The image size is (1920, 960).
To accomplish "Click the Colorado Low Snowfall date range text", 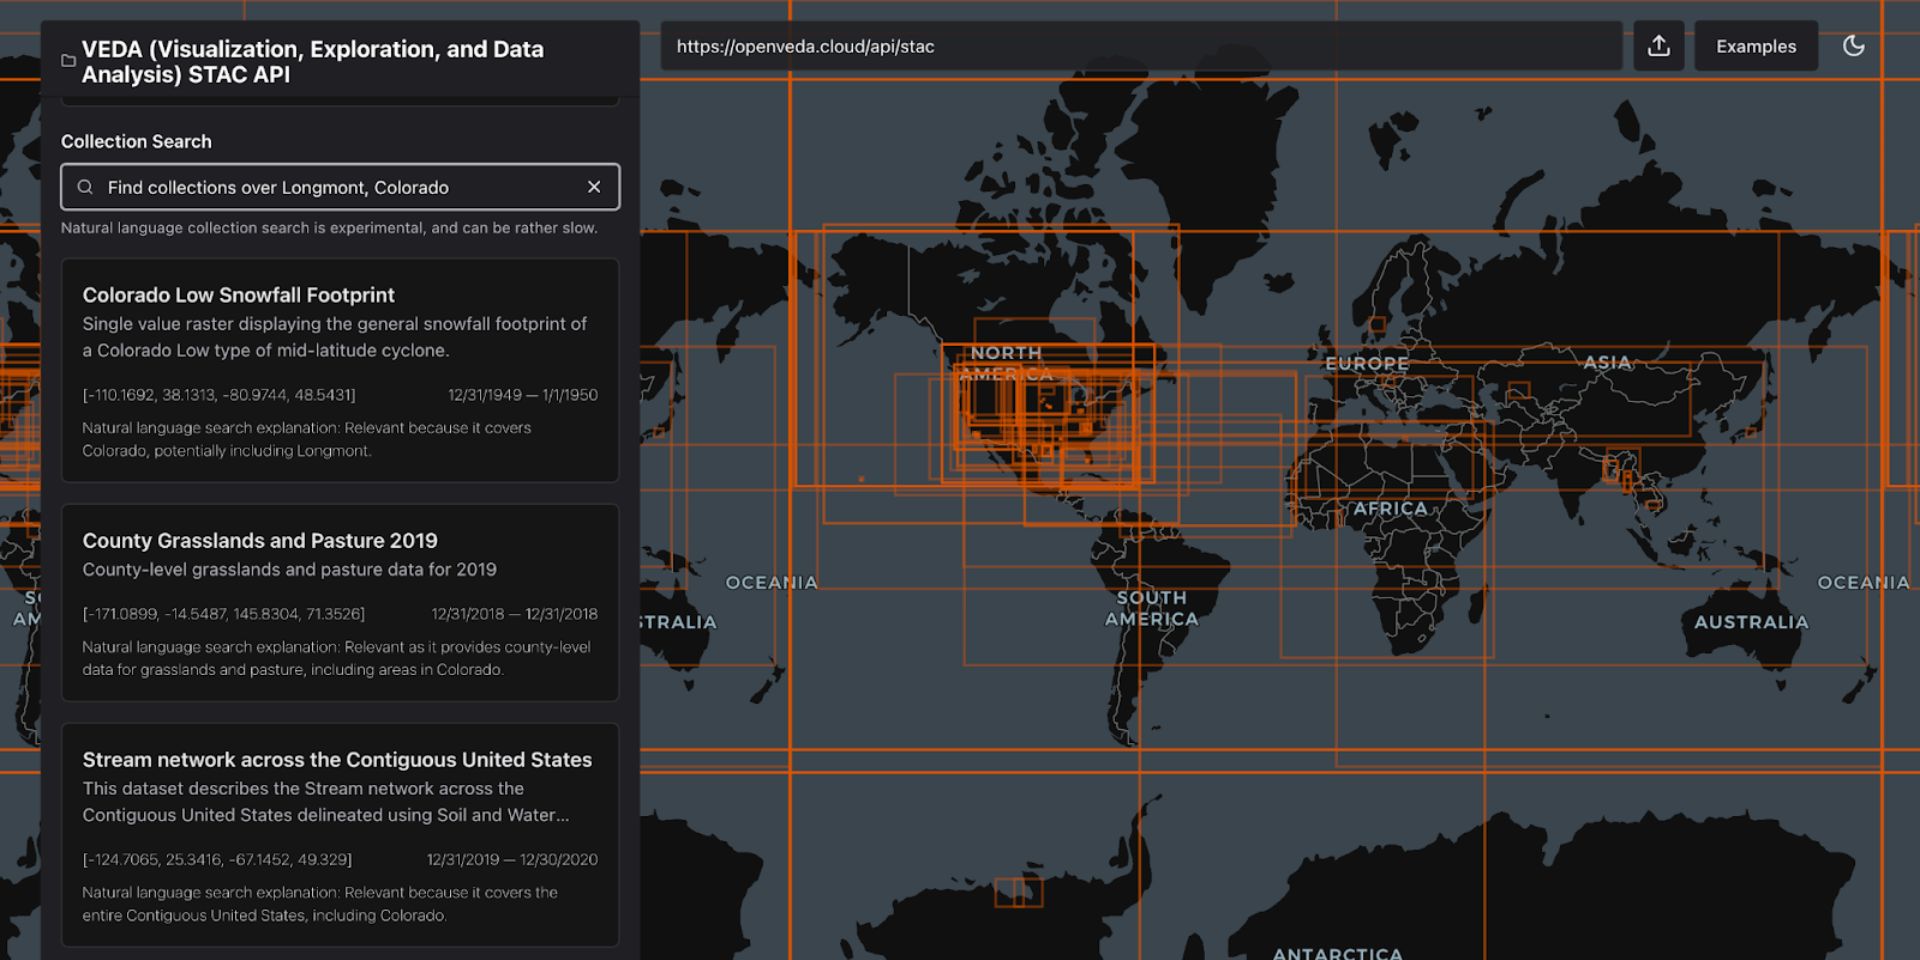I will coord(522,394).
